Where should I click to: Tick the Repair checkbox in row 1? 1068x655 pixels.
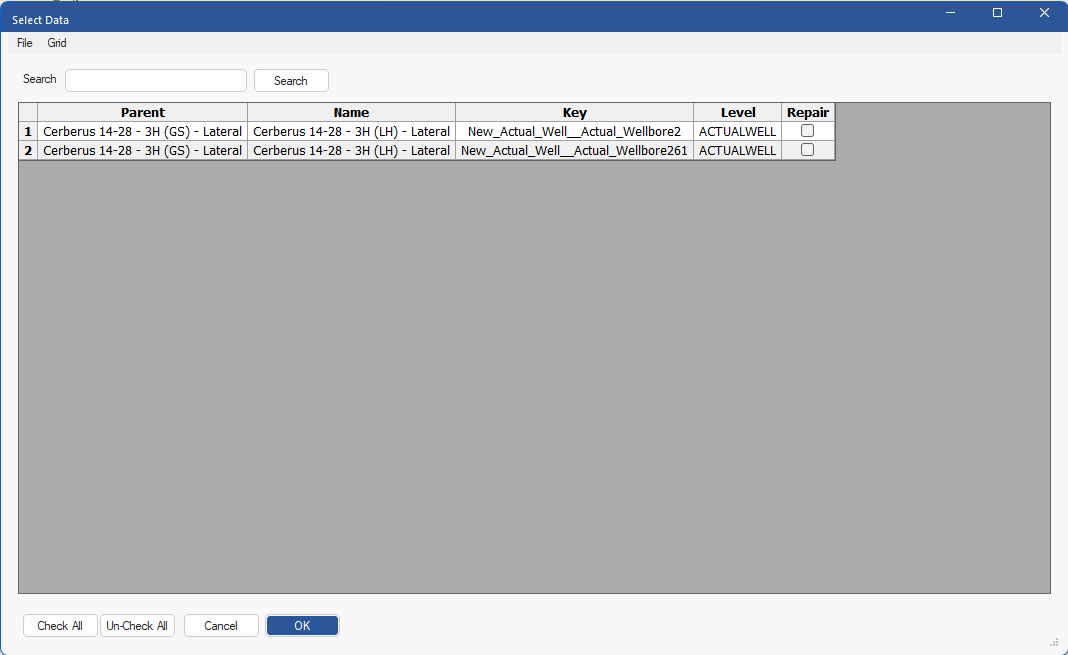(x=807, y=131)
